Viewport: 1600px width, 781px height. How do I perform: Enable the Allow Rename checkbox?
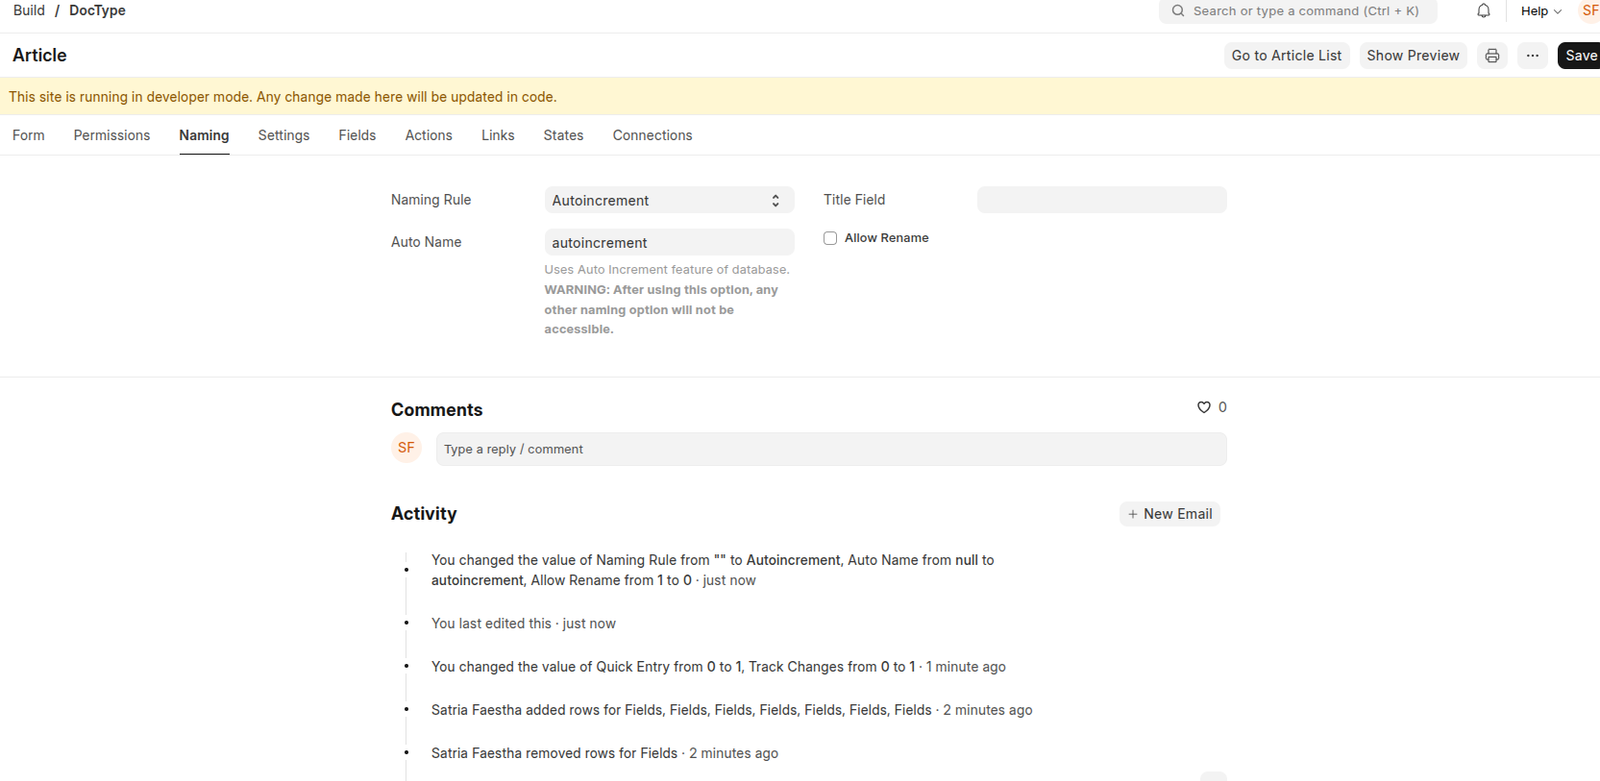click(x=830, y=238)
